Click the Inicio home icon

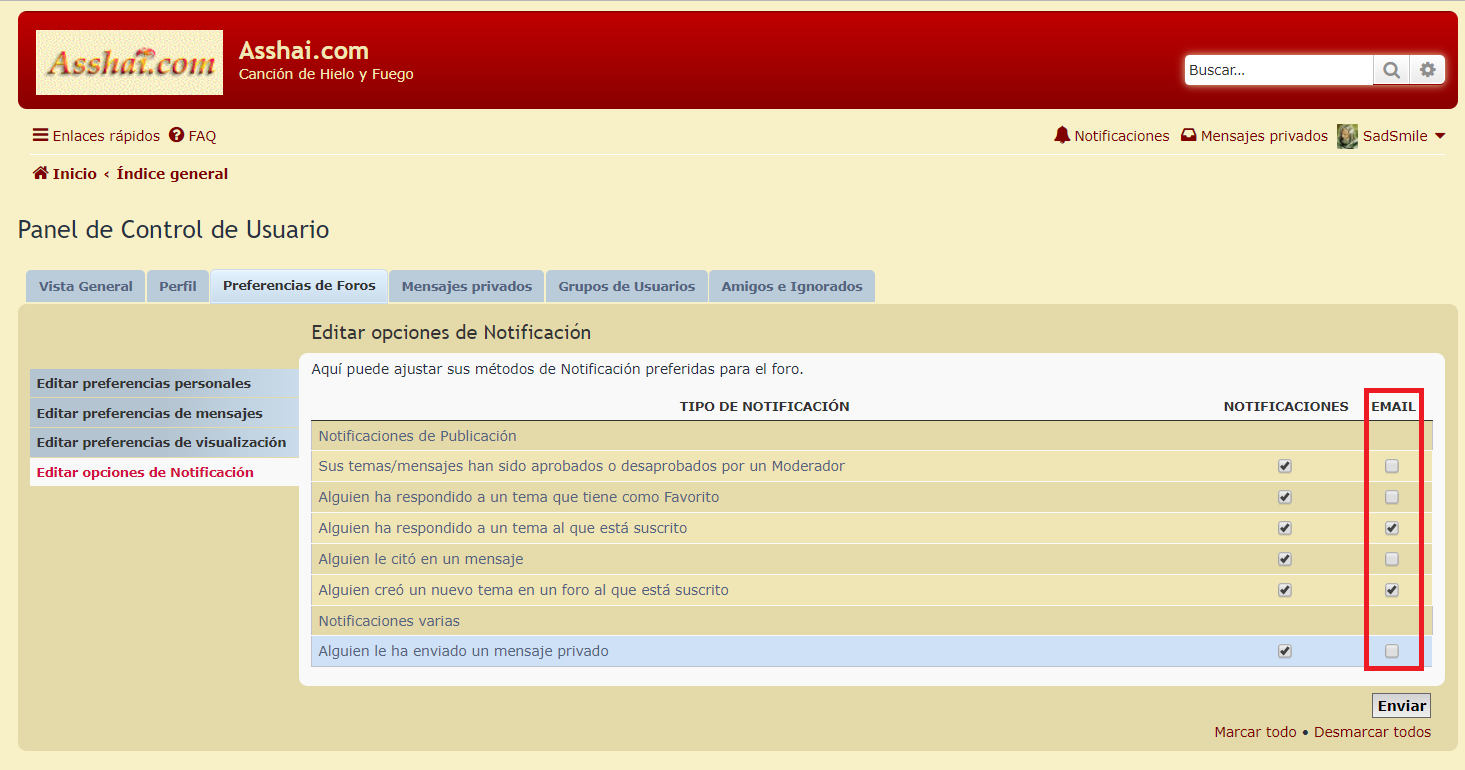pyautogui.click(x=41, y=173)
